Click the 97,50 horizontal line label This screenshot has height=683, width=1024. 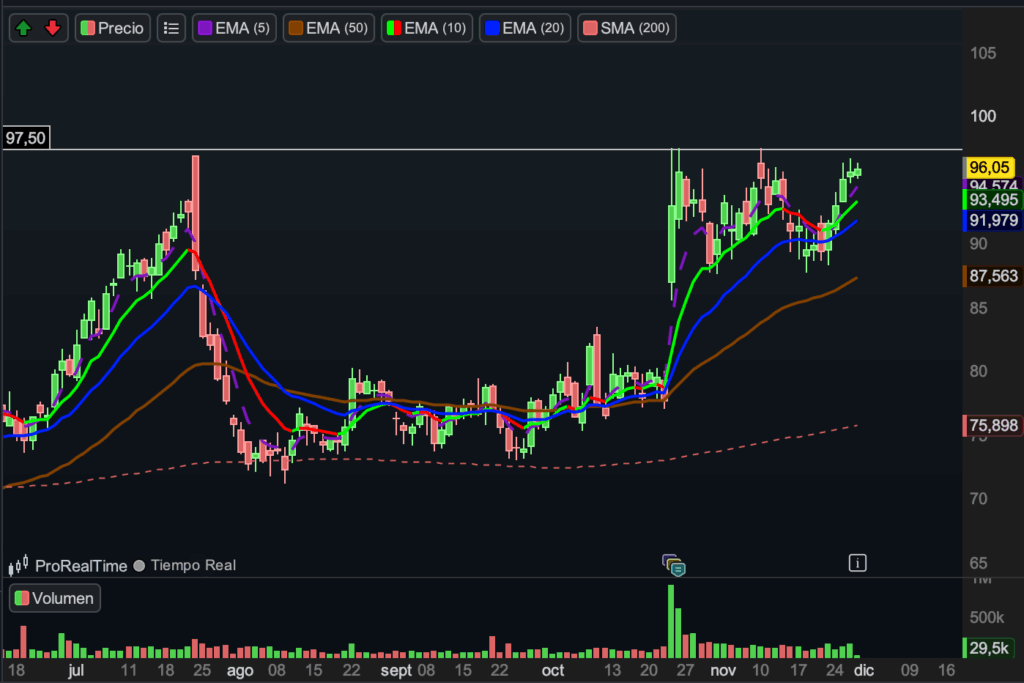click(26, 138)
